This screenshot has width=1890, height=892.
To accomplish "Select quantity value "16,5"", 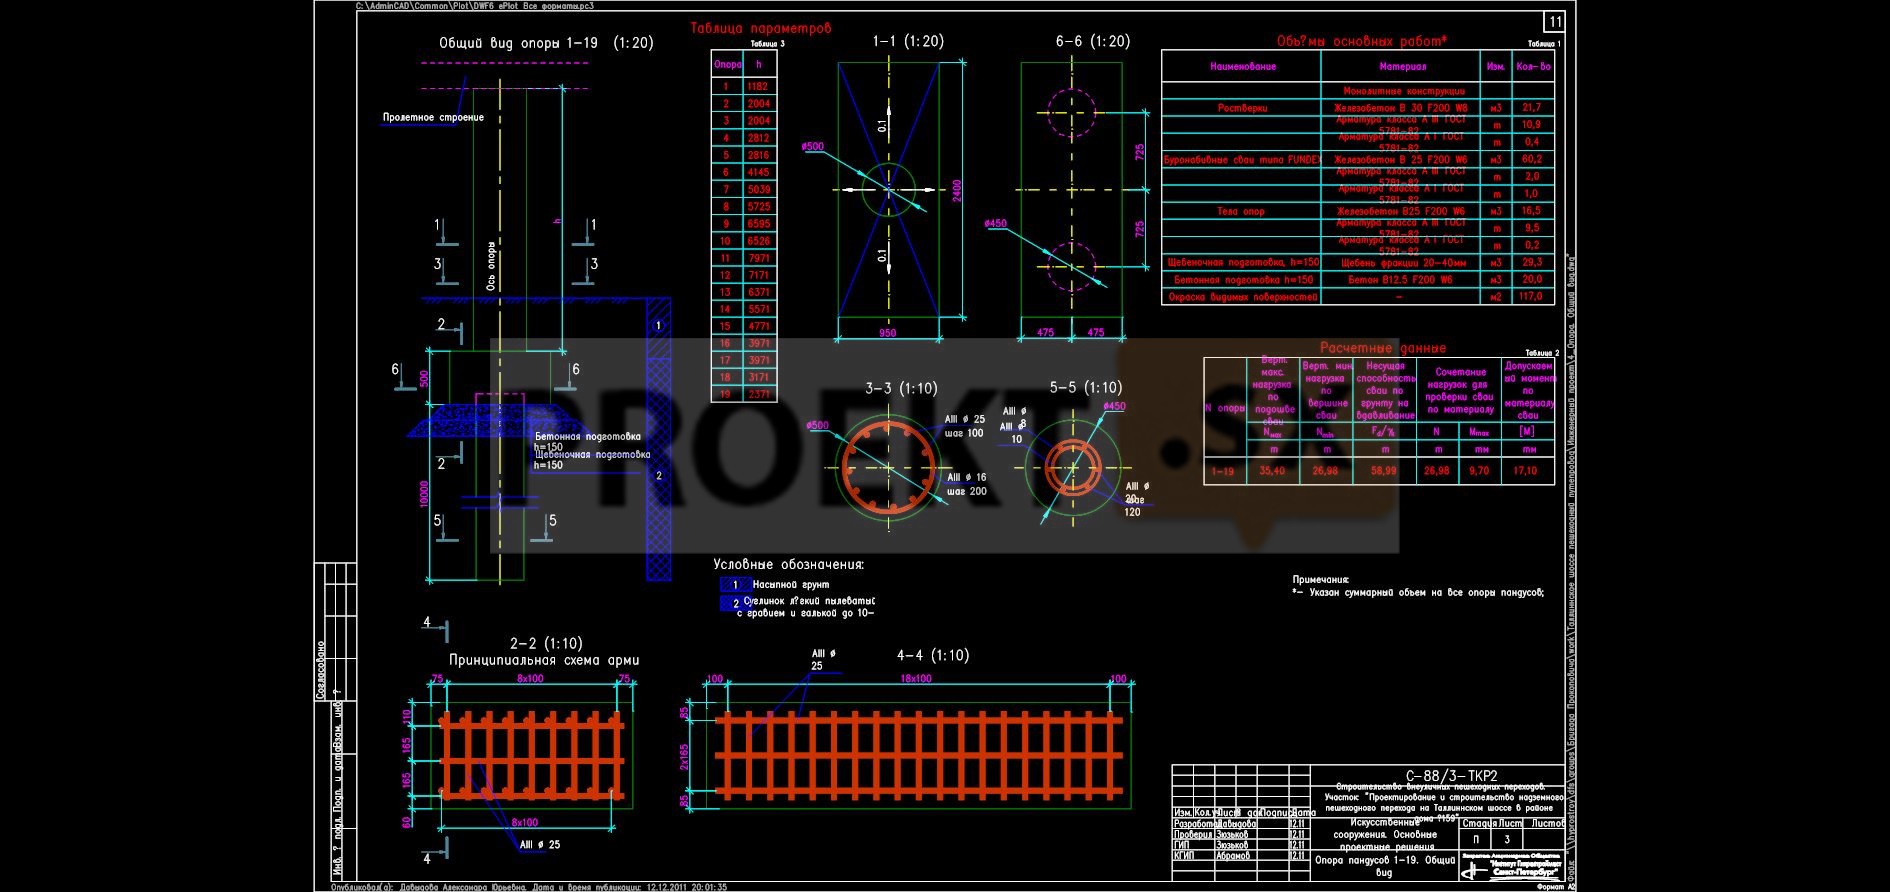I will click(1532, 211).
